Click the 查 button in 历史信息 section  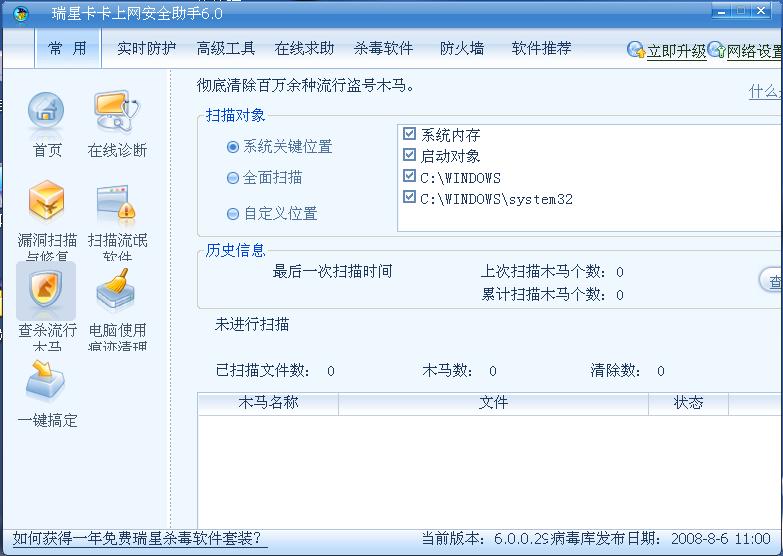click(771, 281)
